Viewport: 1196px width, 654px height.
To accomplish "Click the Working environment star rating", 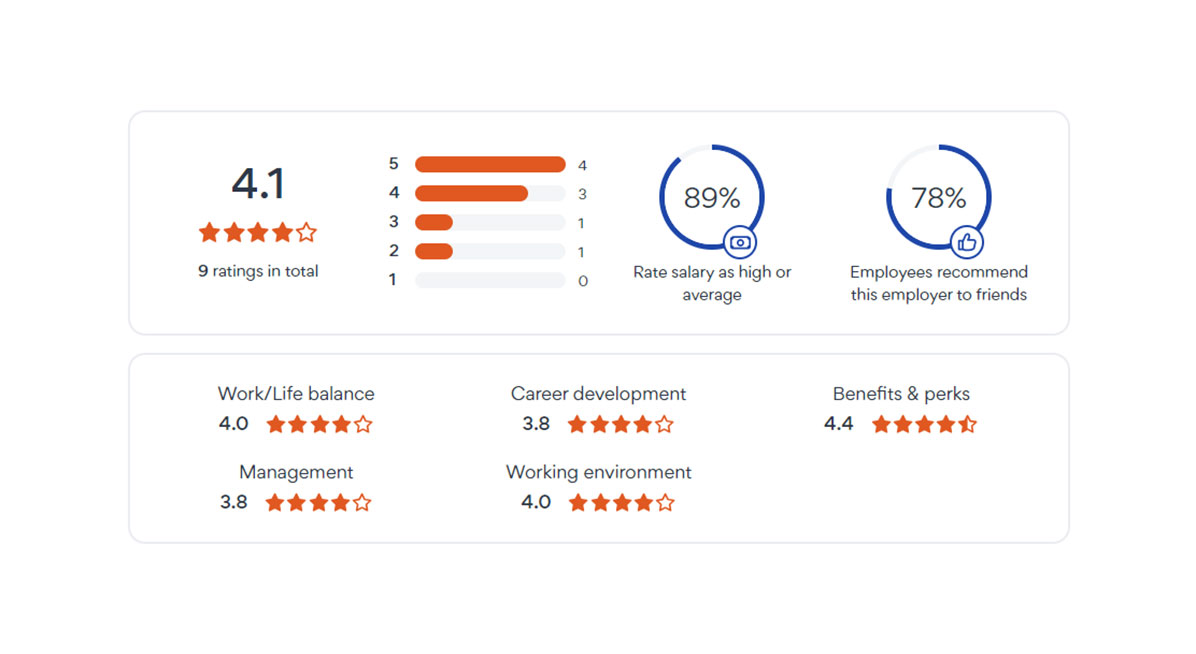I will (622, 502).
